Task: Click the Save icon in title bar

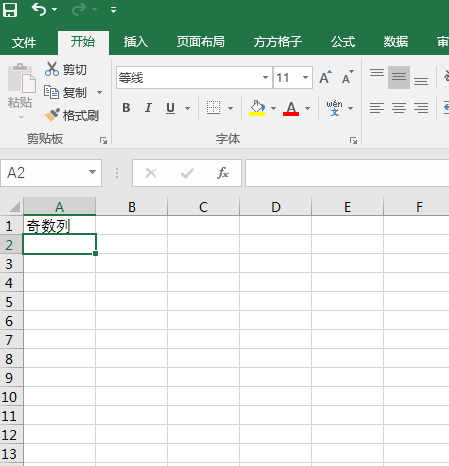Action: point(10,10)
